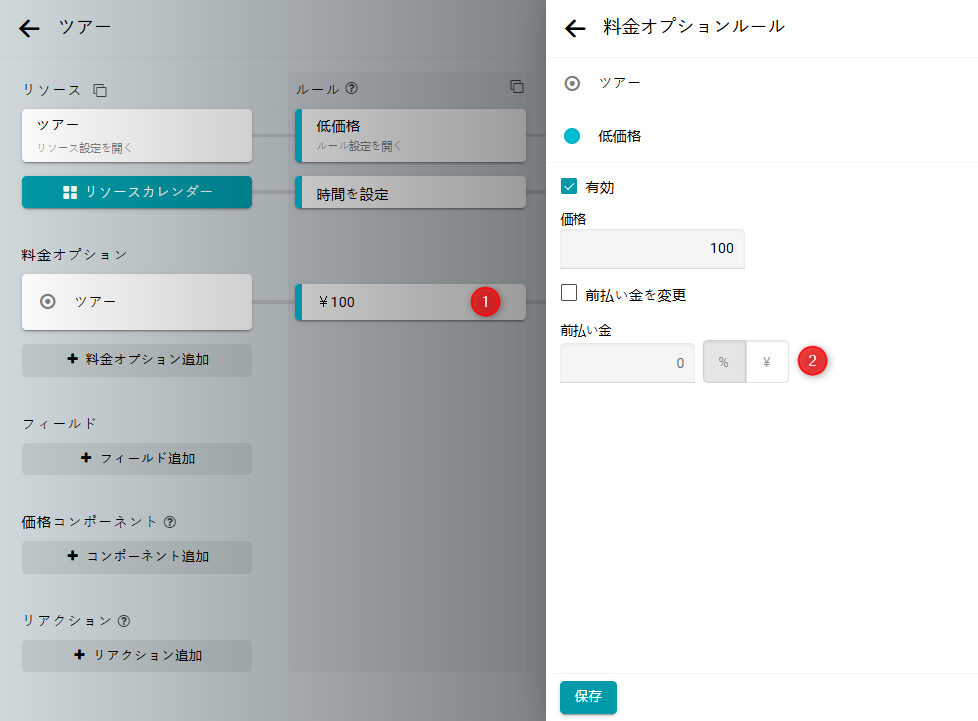Click back arrow beside ツアー title
Image resolution: width=978 pixels, height=721 pixels.
pyautogui.click(x=29, y=28)
